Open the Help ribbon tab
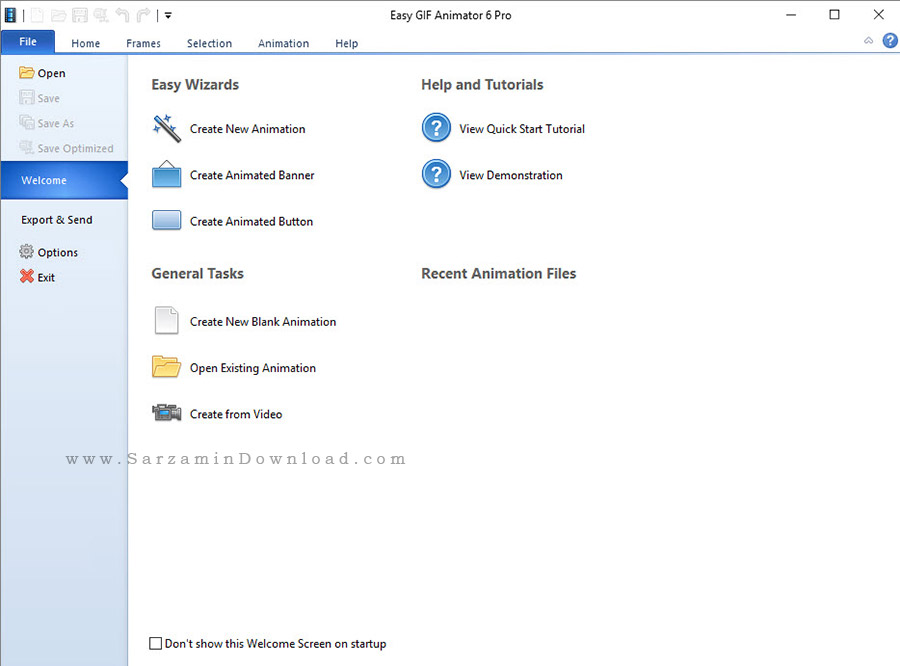900x666 pixels. pyautogui.click(x=347, y=43)
